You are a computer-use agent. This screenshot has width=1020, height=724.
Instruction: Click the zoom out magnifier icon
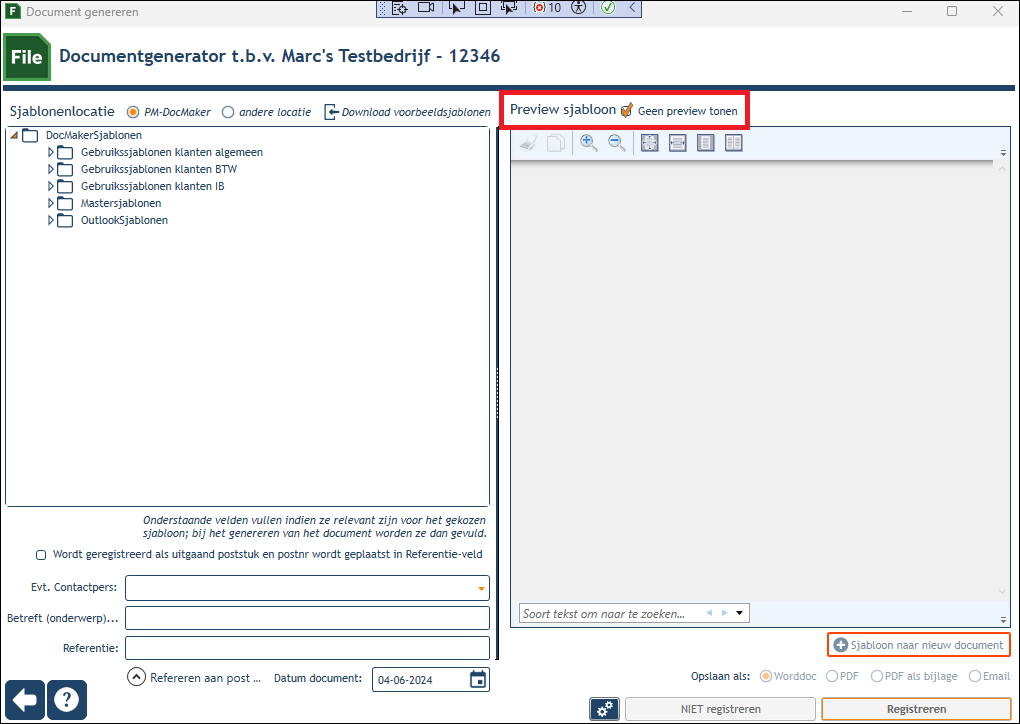617,142
